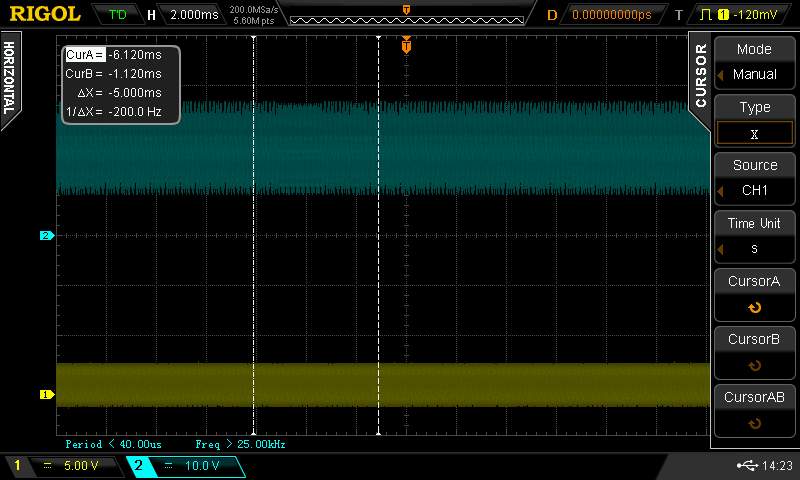800x480 pixels.
Task: Click the USB connection status icon
Action: (x=747, y=465)
